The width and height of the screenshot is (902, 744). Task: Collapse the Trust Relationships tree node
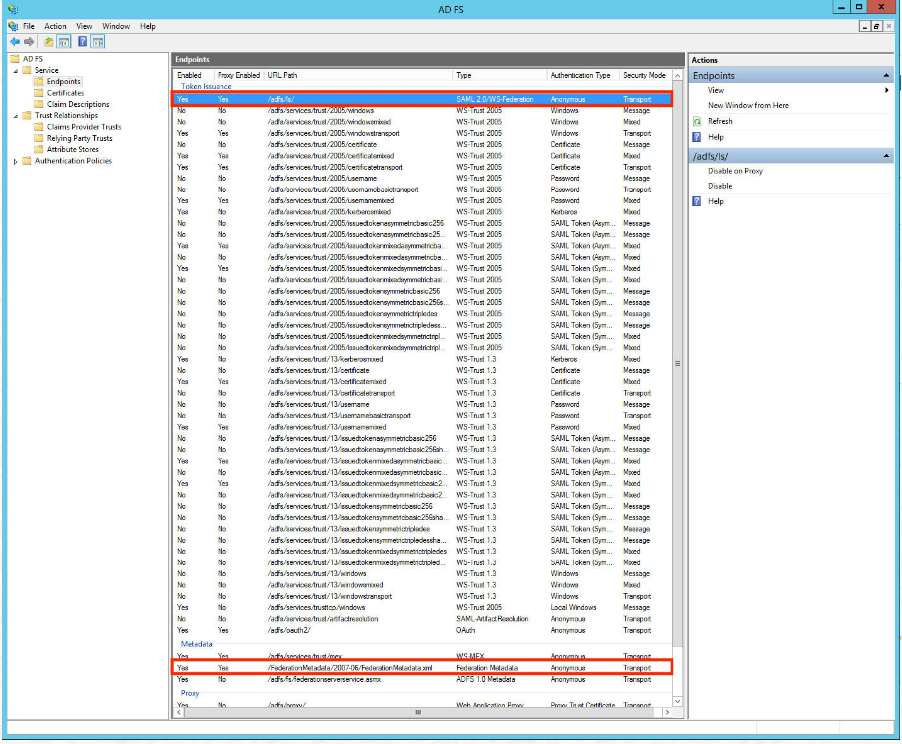[x=16, y=116]
